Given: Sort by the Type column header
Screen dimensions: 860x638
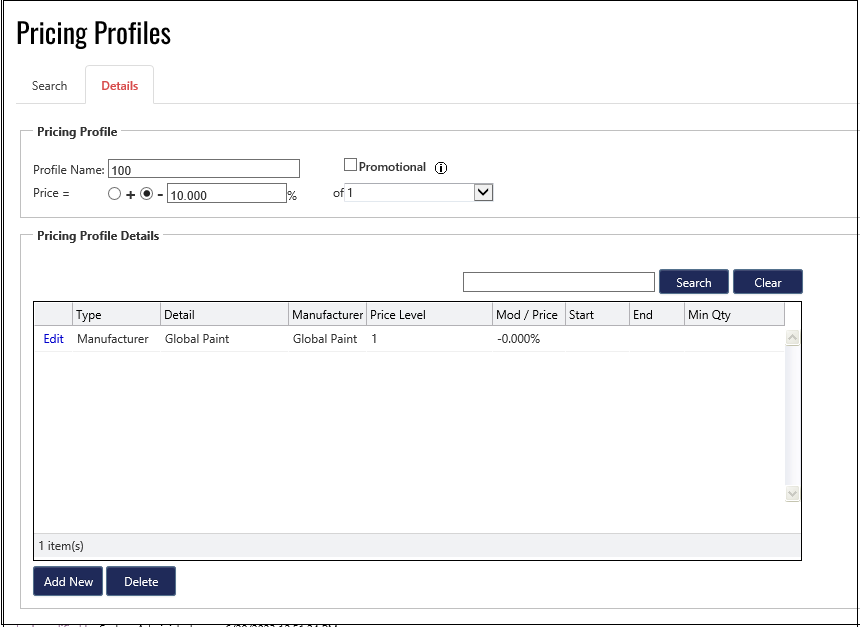Looking at the screenshot, I should [116, 314].
